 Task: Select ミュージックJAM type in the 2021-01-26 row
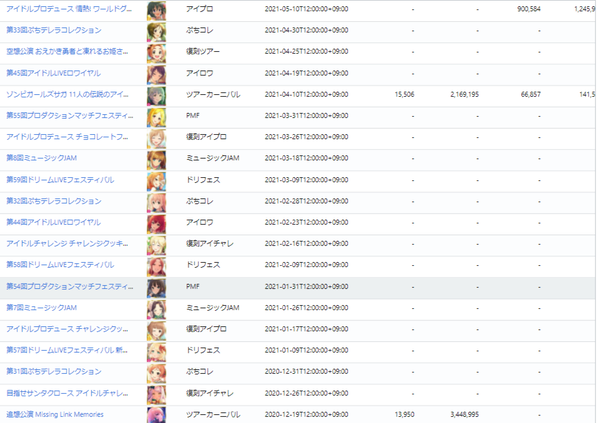tap(213, 308)
